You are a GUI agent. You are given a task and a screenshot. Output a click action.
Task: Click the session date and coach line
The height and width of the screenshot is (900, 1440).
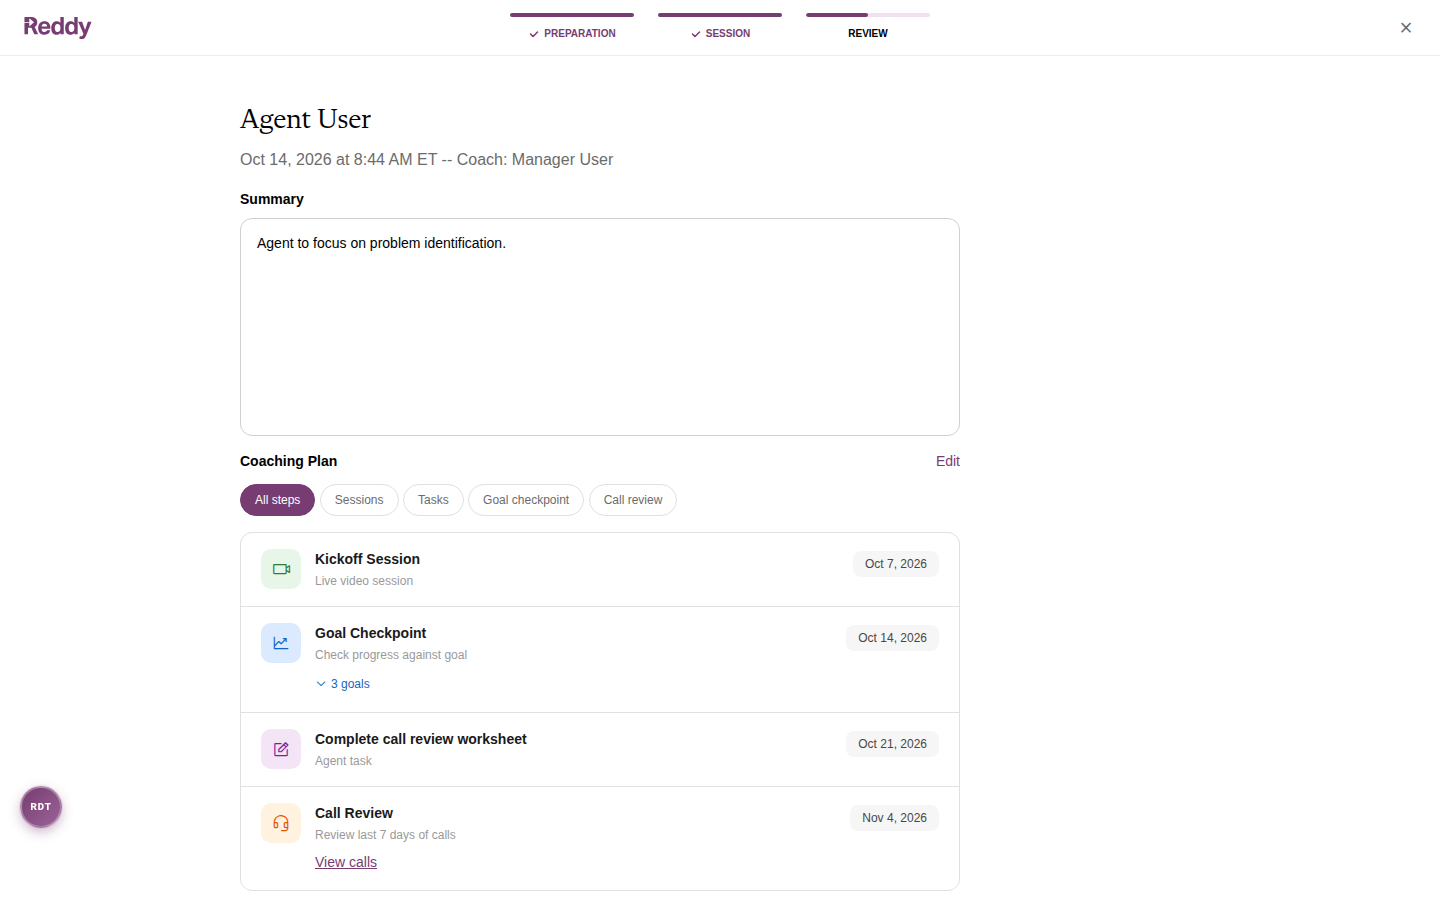coord(426,160)
